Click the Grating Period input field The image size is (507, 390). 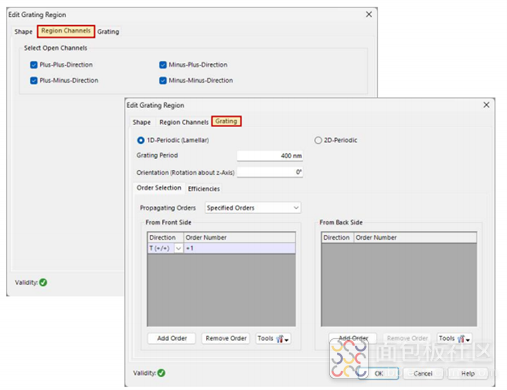(270, 156)
